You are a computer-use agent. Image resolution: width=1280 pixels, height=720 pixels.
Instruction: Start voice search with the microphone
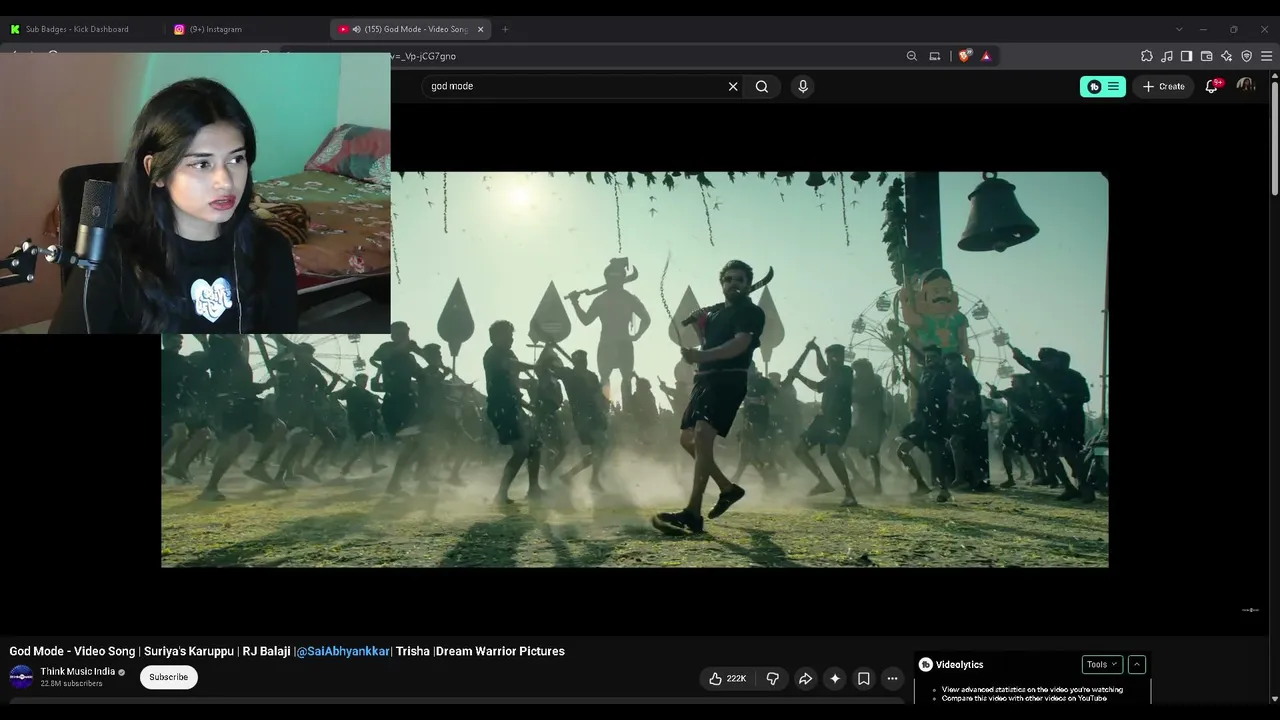tap(802, 86)
